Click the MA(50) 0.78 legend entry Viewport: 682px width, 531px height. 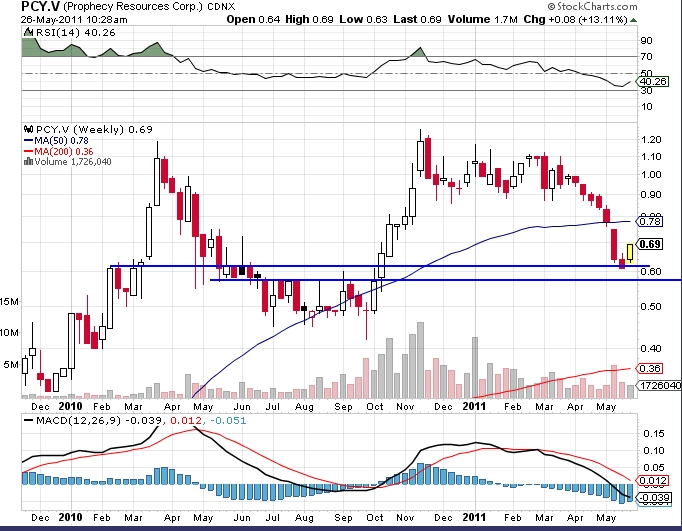click(x=57, y=141)
